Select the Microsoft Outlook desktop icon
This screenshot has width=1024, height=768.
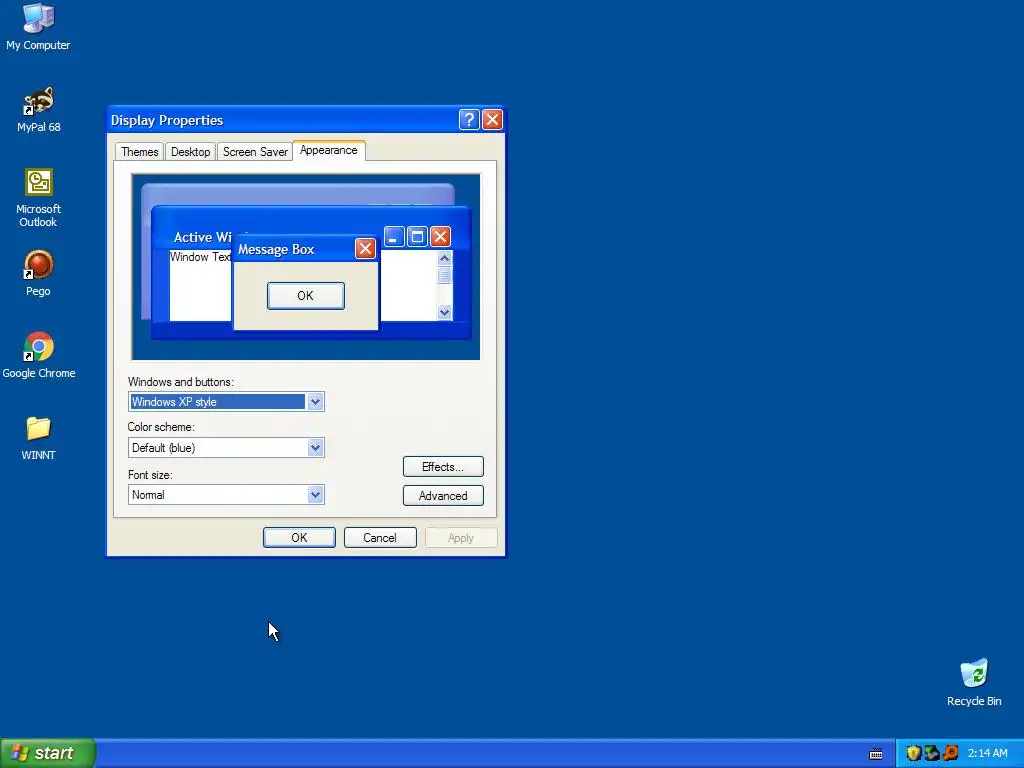point(38,198)
